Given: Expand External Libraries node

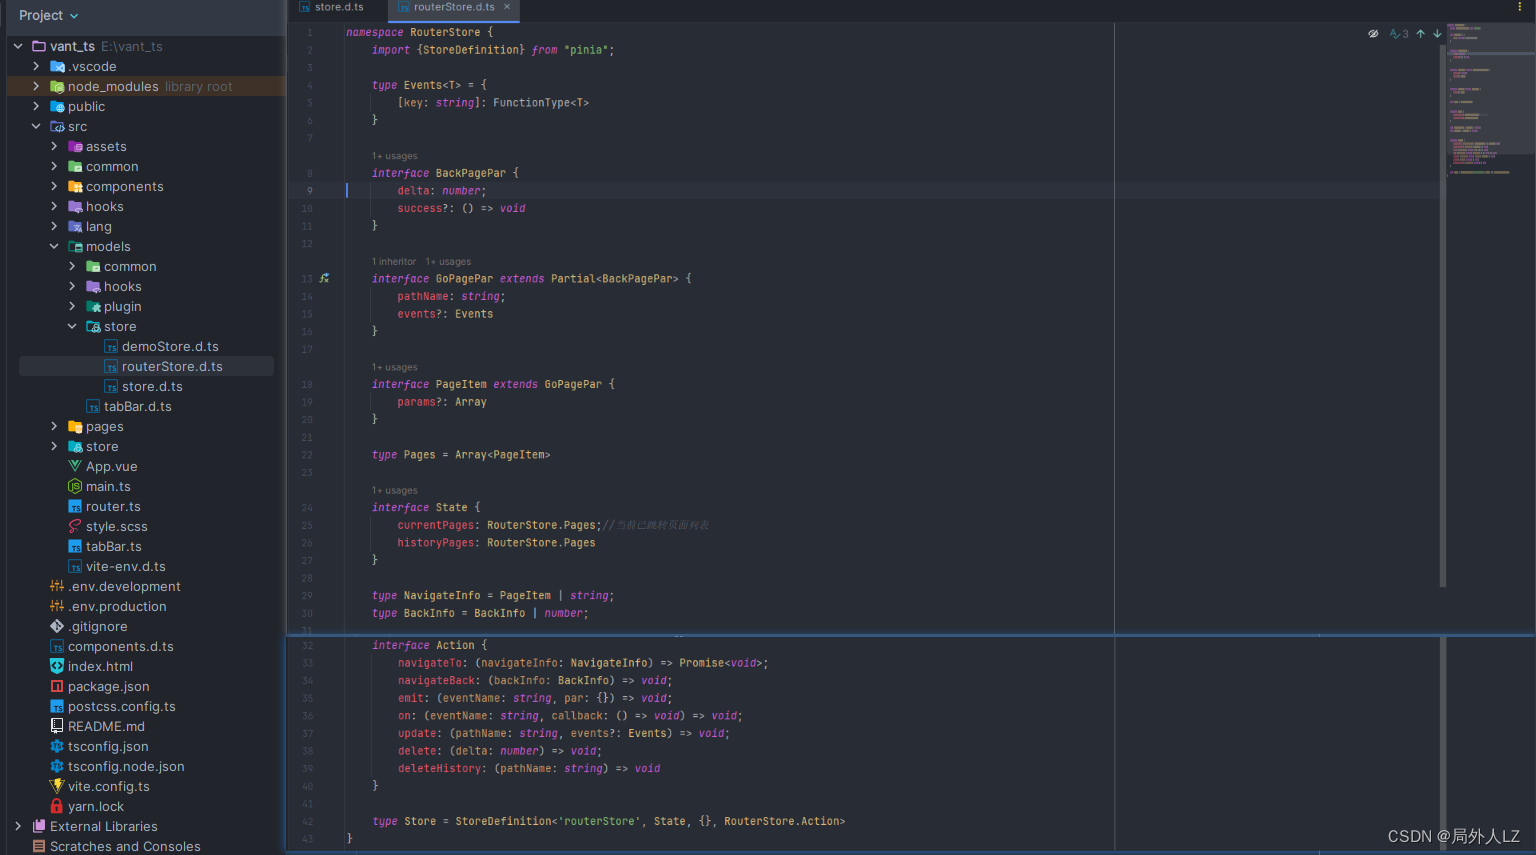Looking at the screenshot, I should click(18, 826).
